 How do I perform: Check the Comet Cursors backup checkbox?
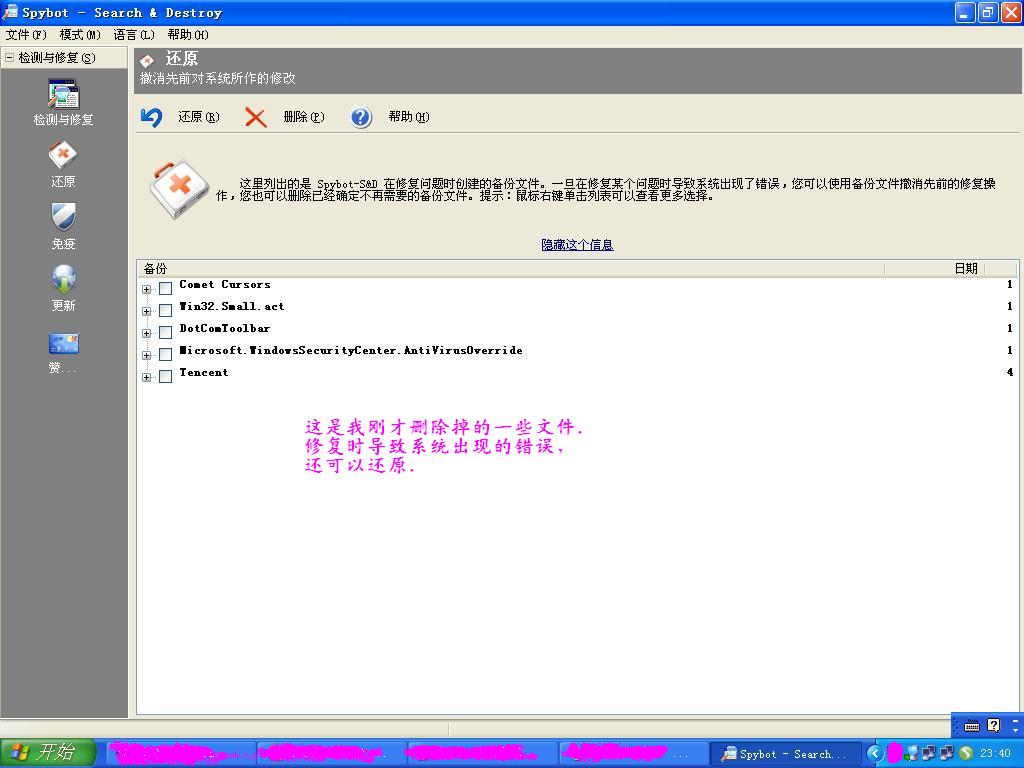click(166, 288)
